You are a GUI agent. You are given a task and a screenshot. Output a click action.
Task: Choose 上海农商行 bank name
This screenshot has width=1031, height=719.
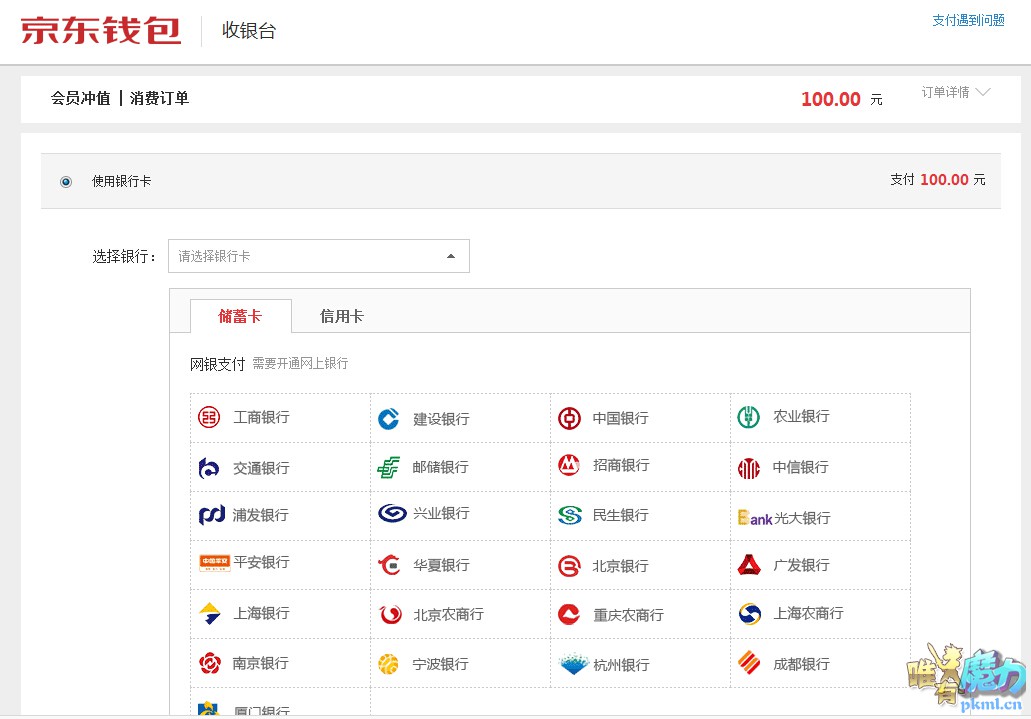pos(808,613)
